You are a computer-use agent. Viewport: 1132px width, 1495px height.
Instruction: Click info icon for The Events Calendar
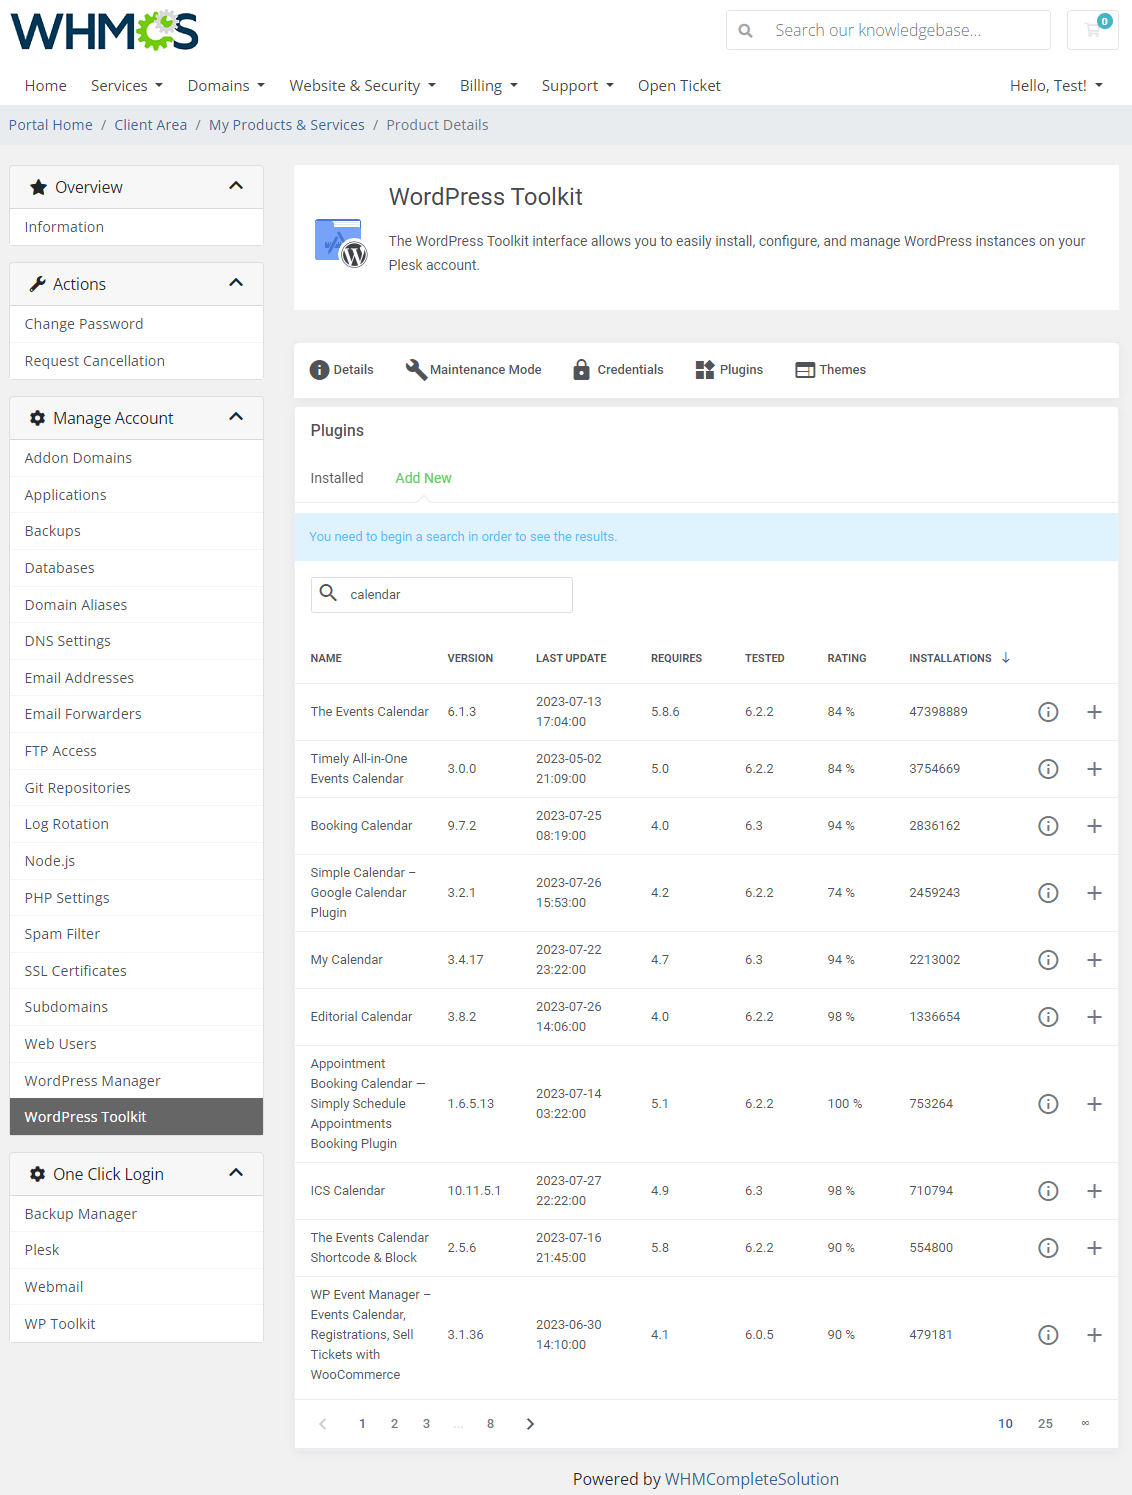click(x=1048, y=712)
